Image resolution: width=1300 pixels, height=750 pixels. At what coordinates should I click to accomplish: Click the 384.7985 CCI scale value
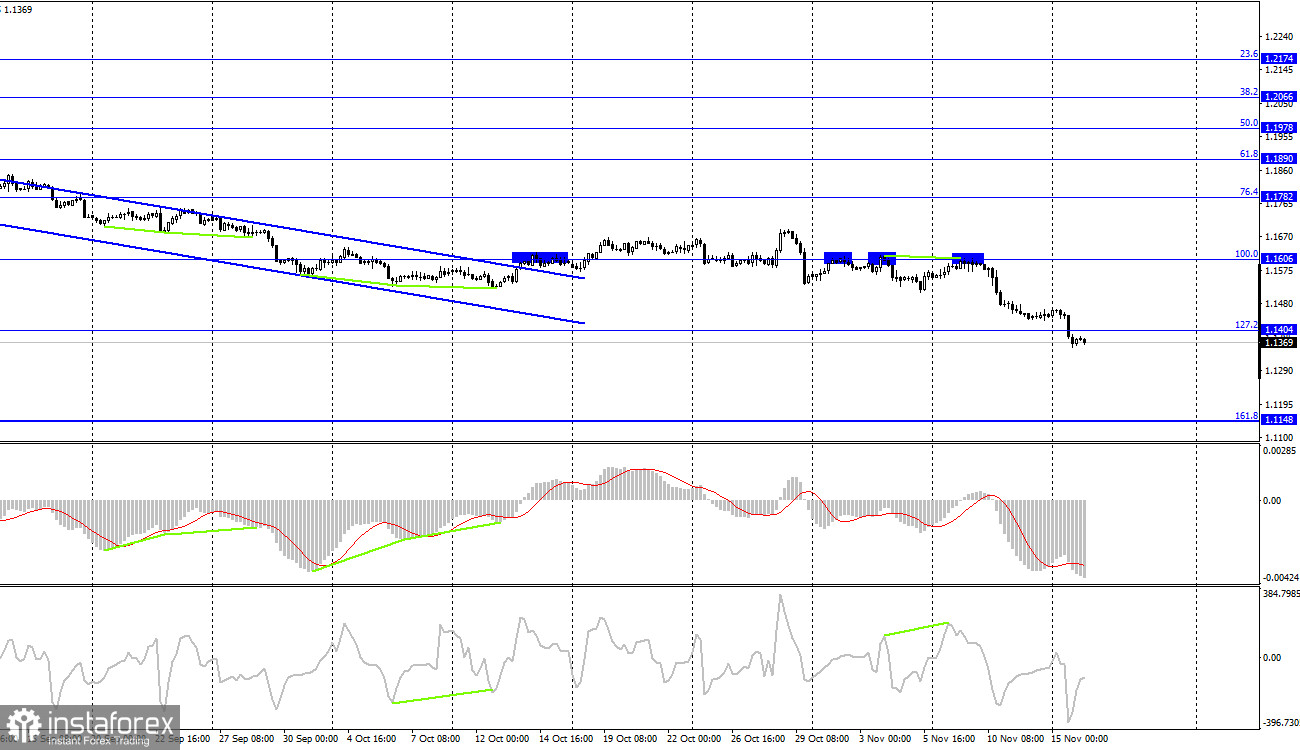click(x=1282, y=594)
